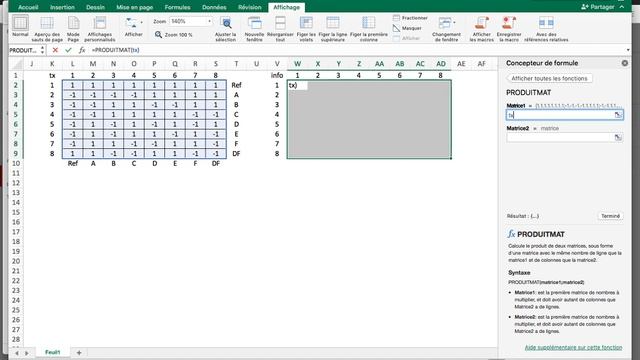Click Fractionner the window
Viewport: 640px width, 360px height.
[x=410, y=18]
